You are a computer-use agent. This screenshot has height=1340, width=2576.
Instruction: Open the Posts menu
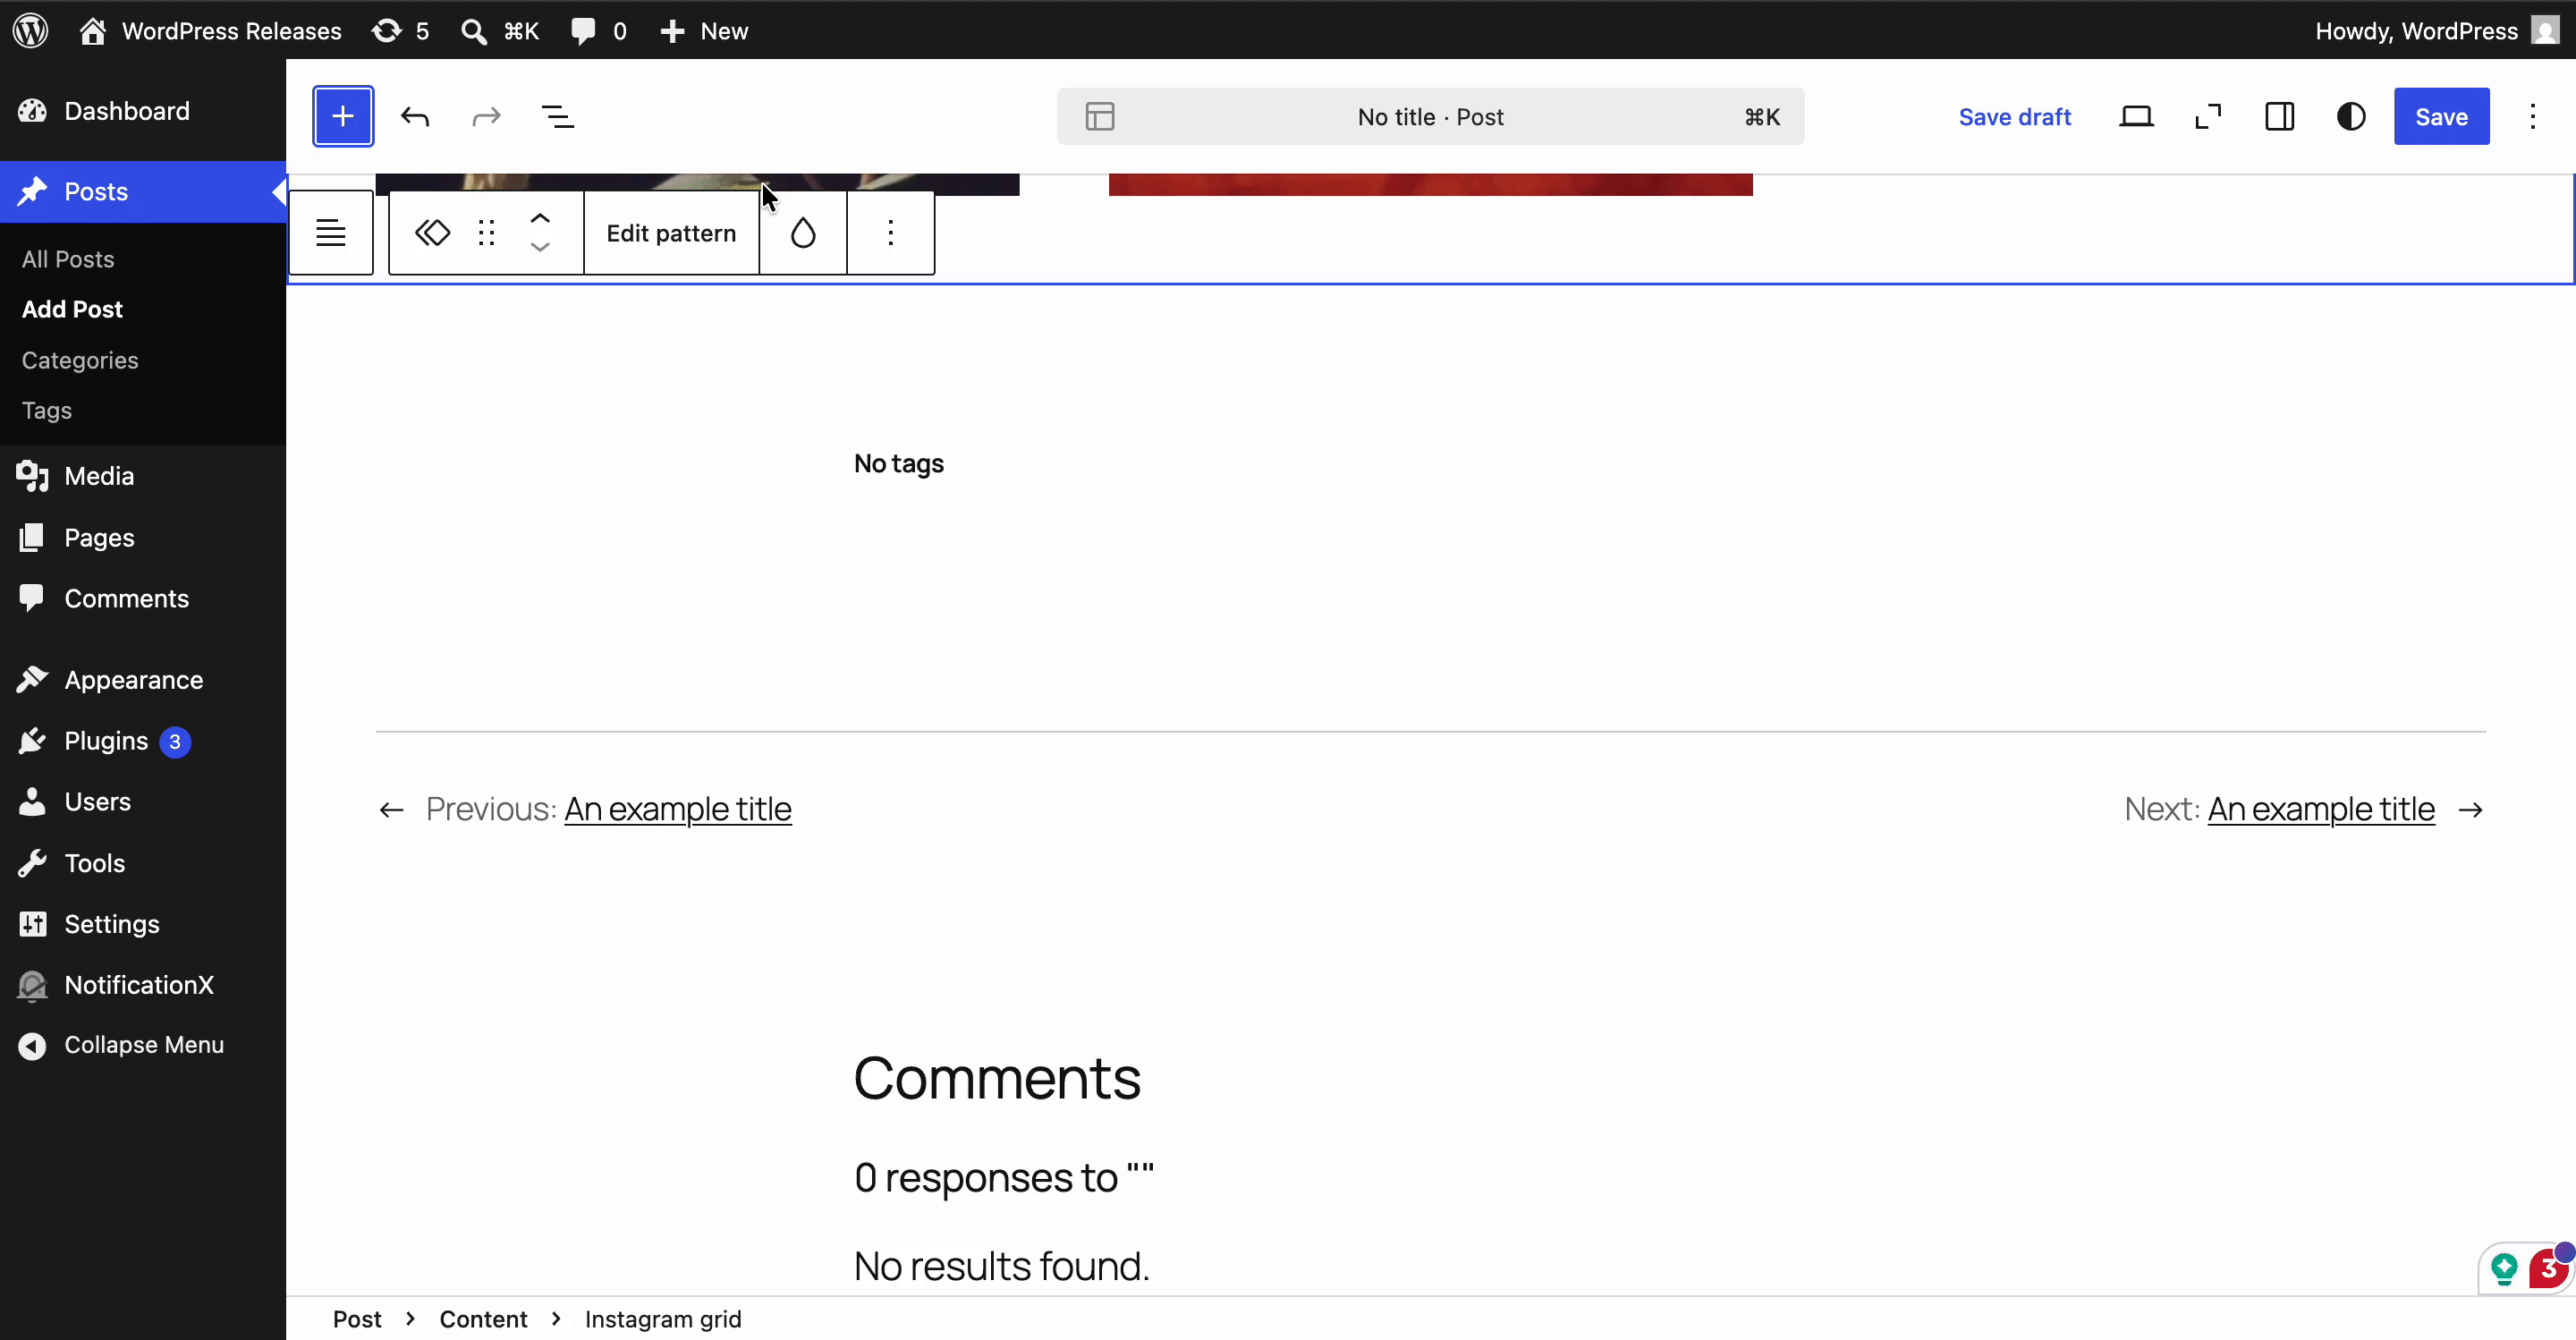click(143, 192)
